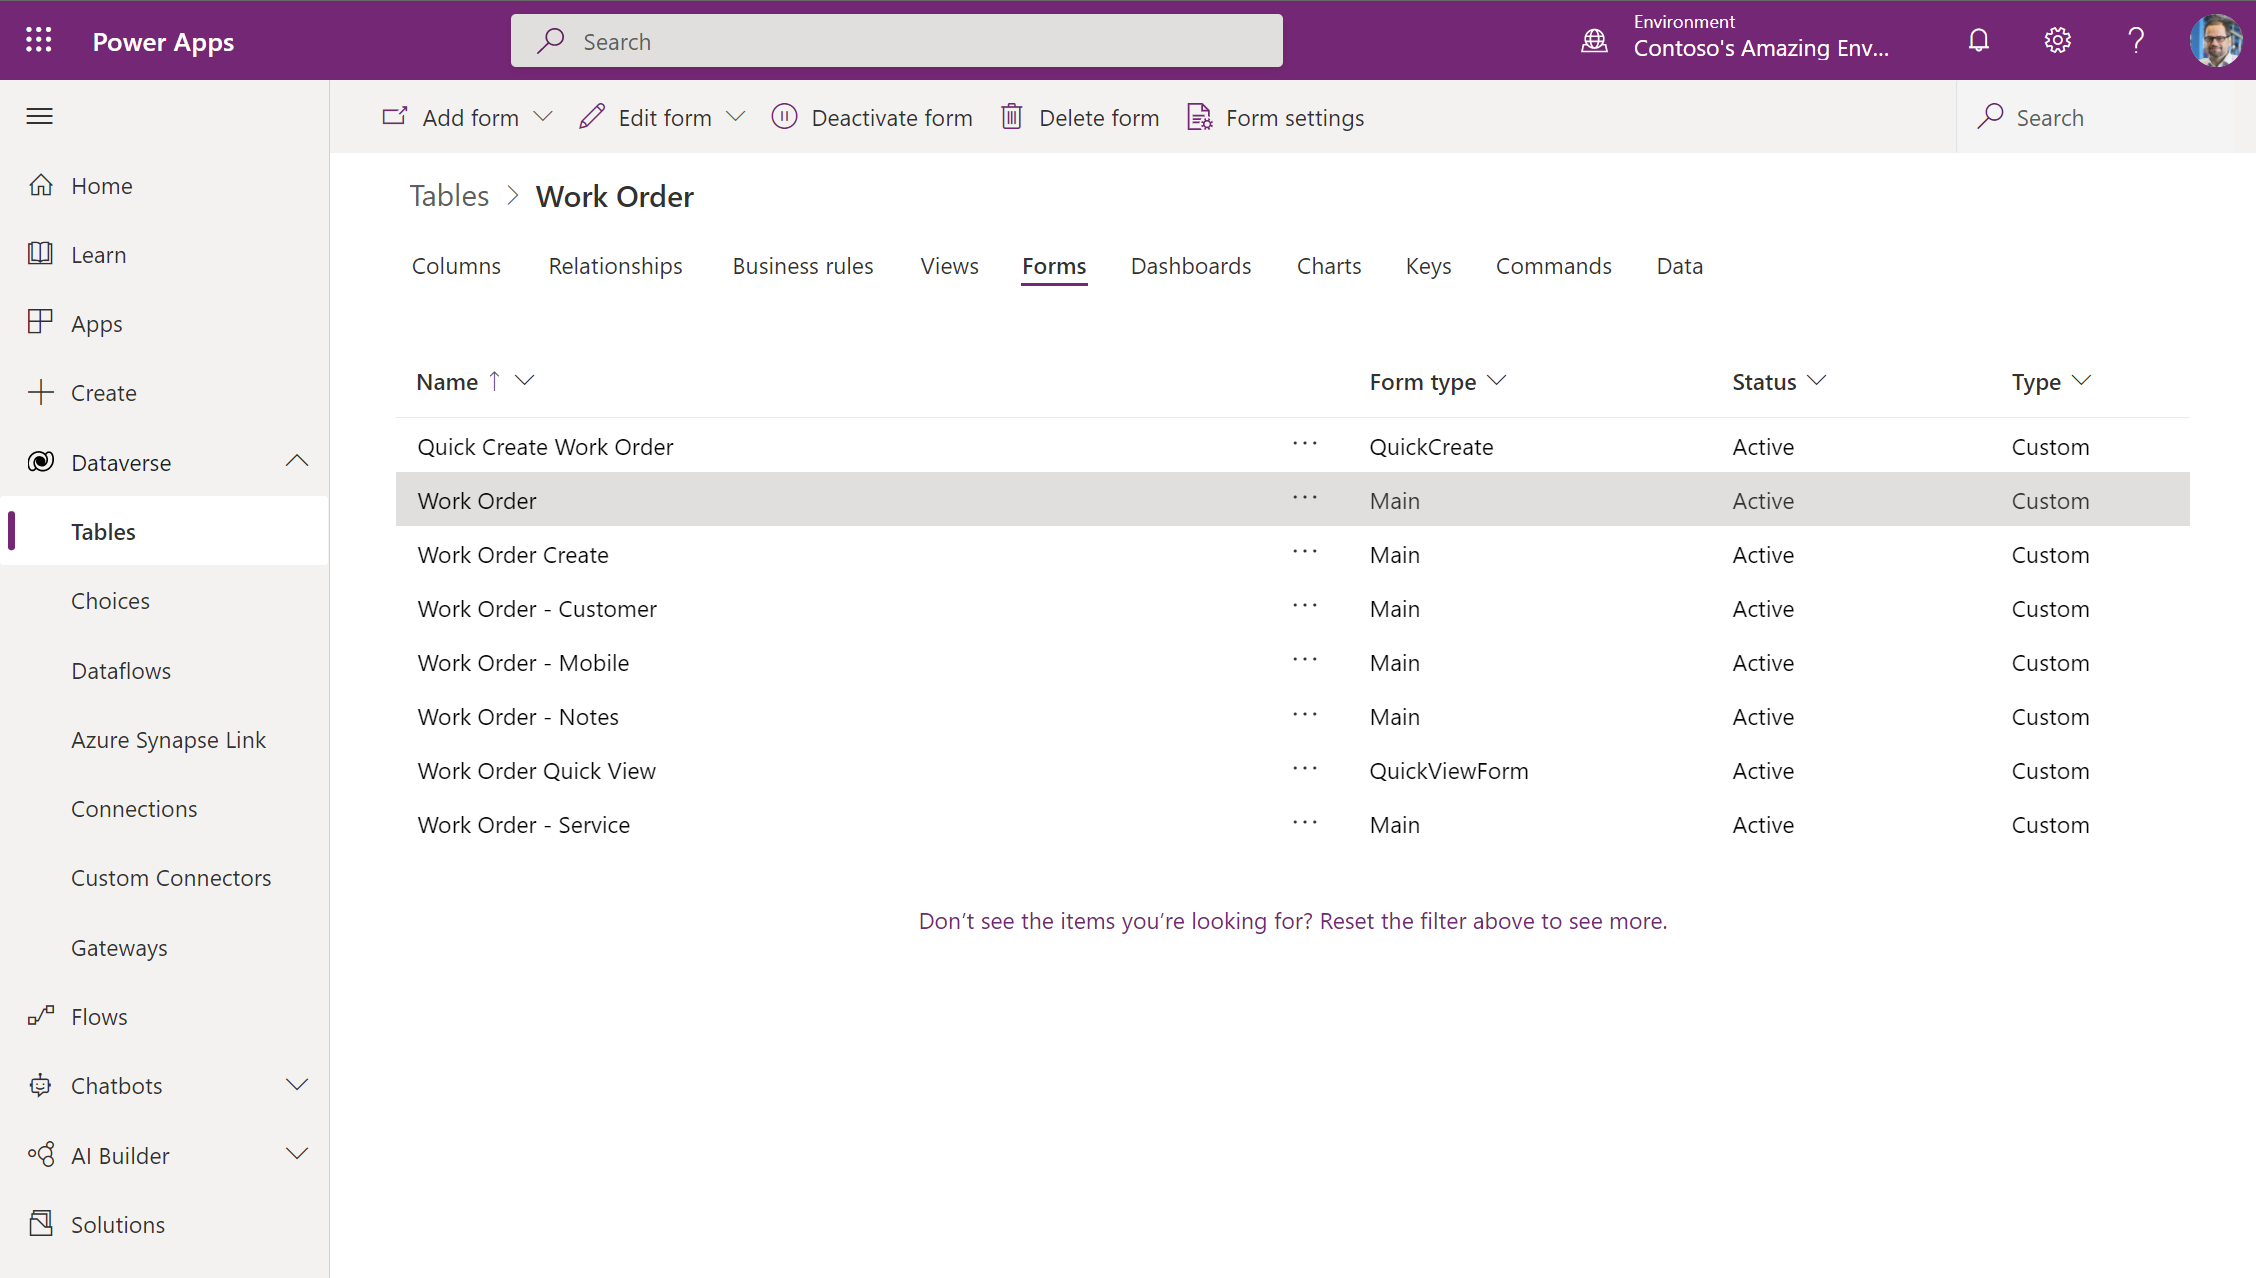Screen dimensions: 2256x1278
Task: Switch to the Data tab
Action: click(x=1680, y=266)
